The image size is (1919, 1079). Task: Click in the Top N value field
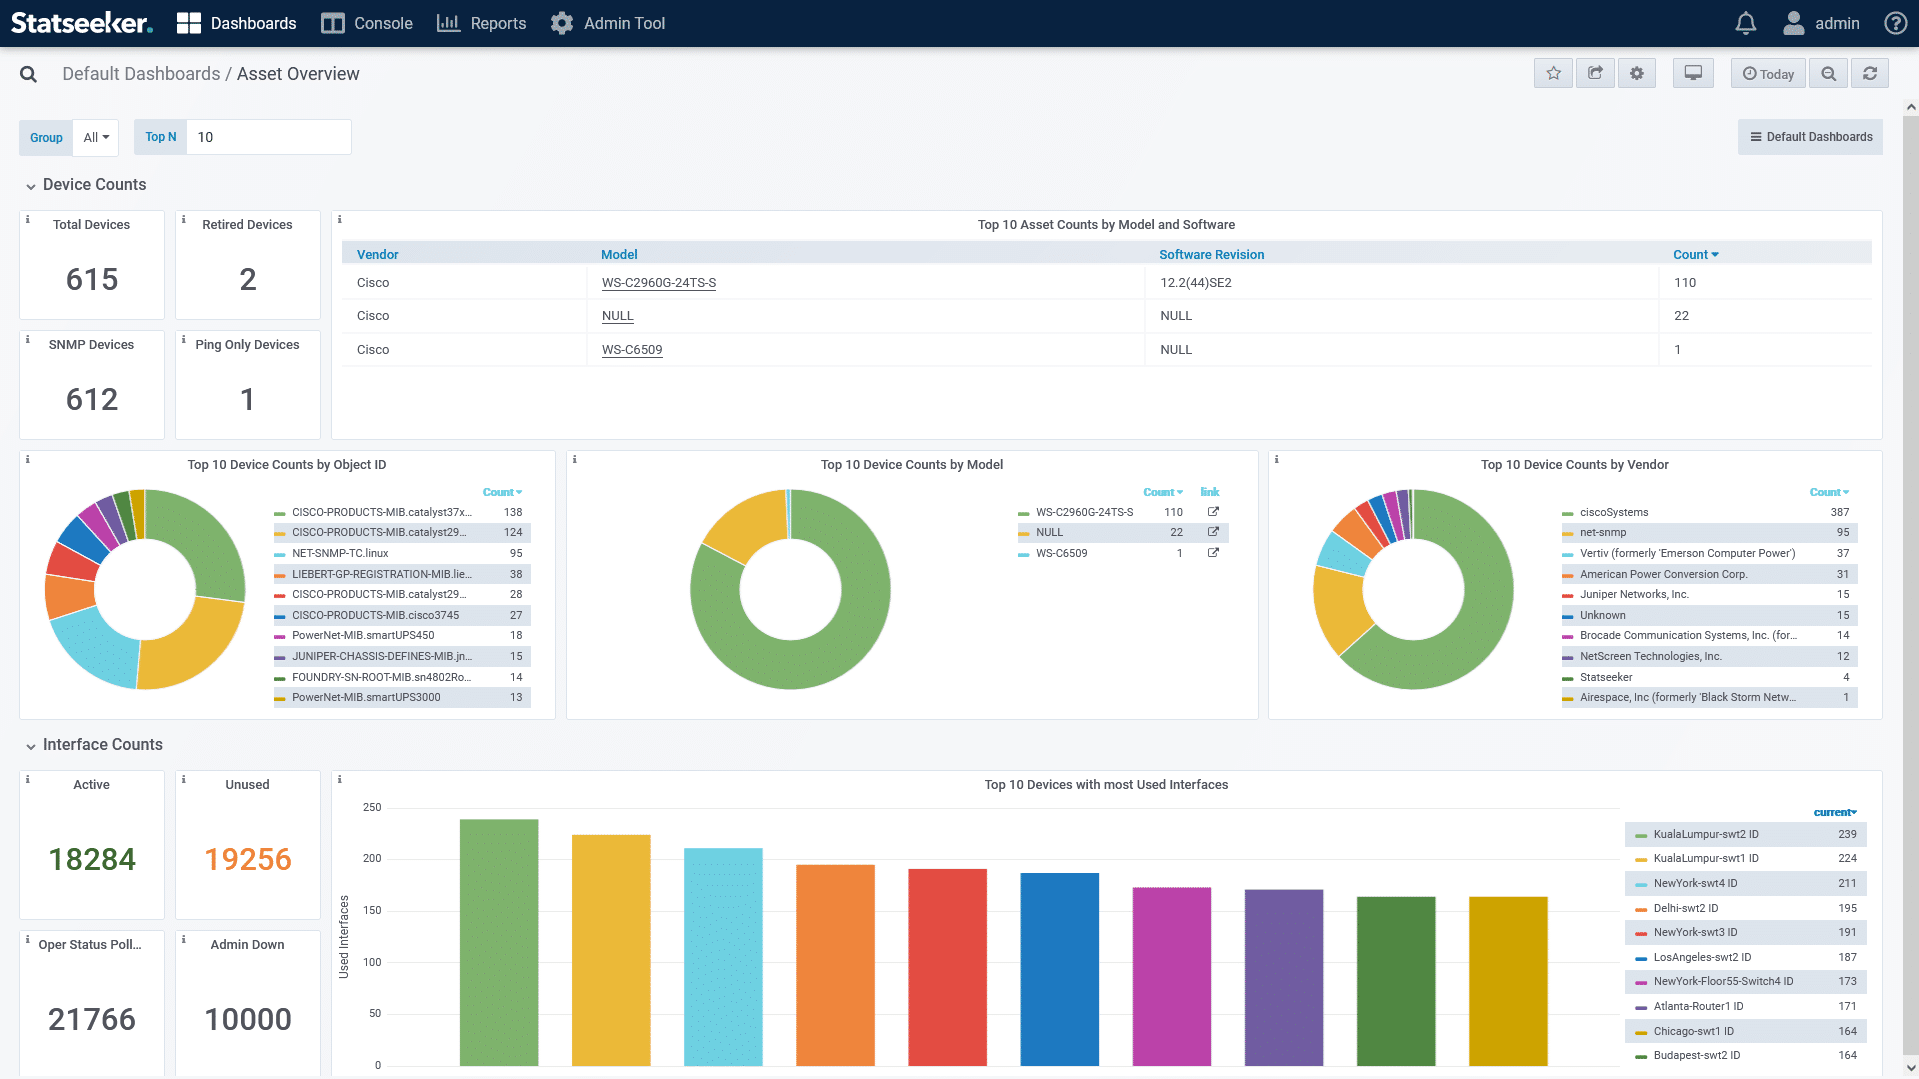click(x=269, y=137)
